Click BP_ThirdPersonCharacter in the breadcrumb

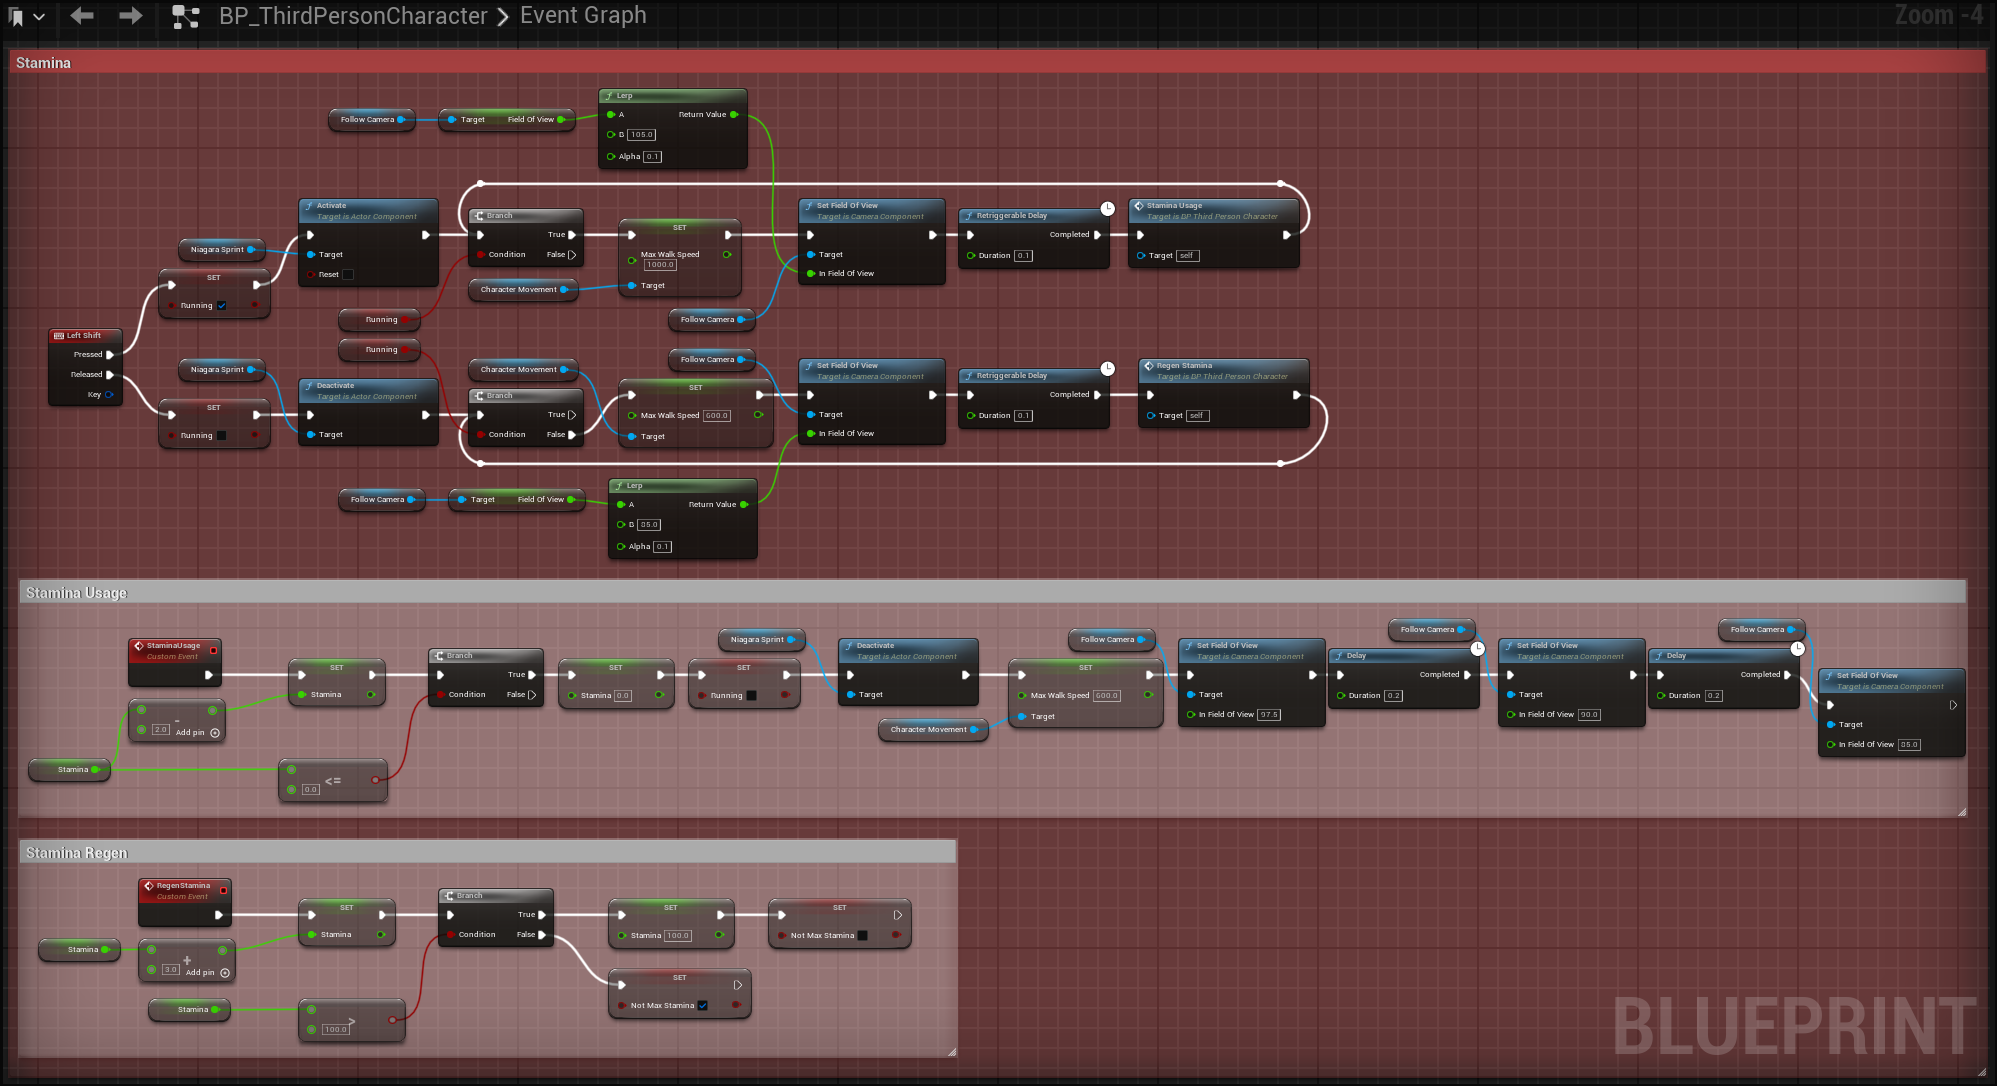click(353, 16)
